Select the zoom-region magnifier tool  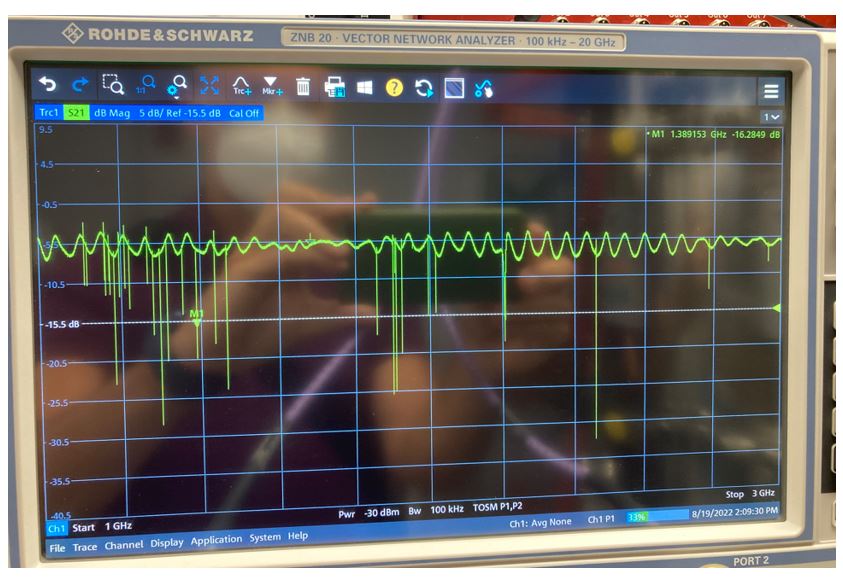(x=112, y=87)
